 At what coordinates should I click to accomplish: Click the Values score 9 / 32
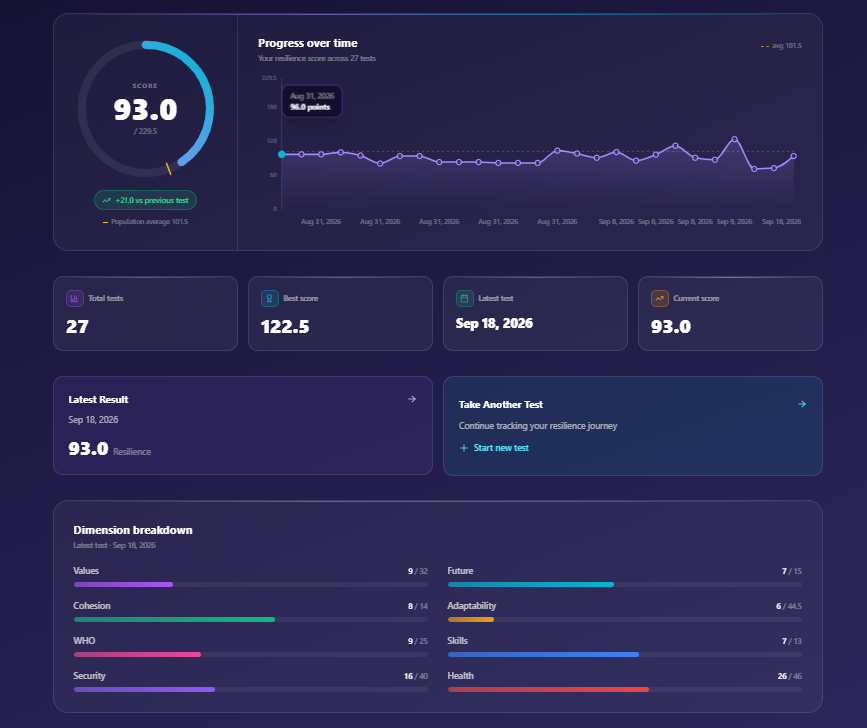(417, 571)
